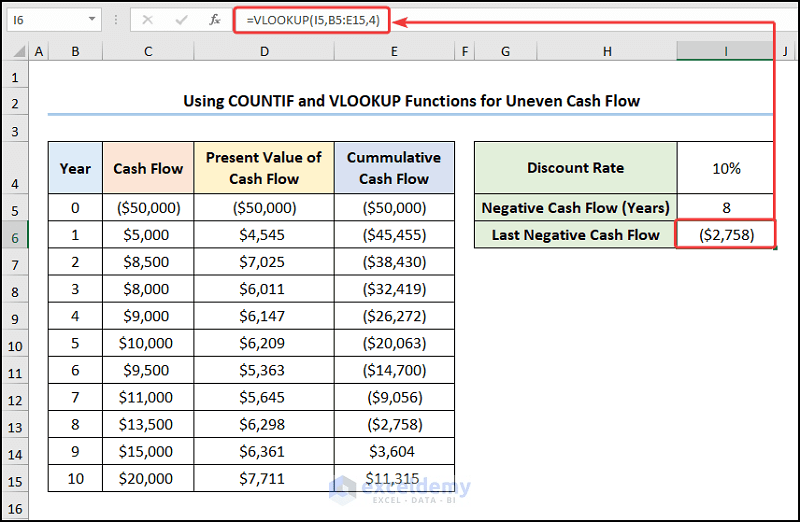Click the $6,147 present value cell
The width and height of the screenshot is (800, 522).
(264, 316)
